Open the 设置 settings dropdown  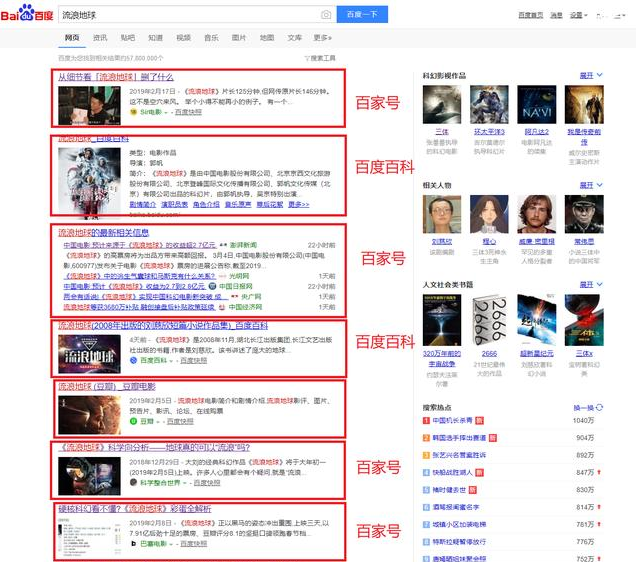click(x=578, y=15)
